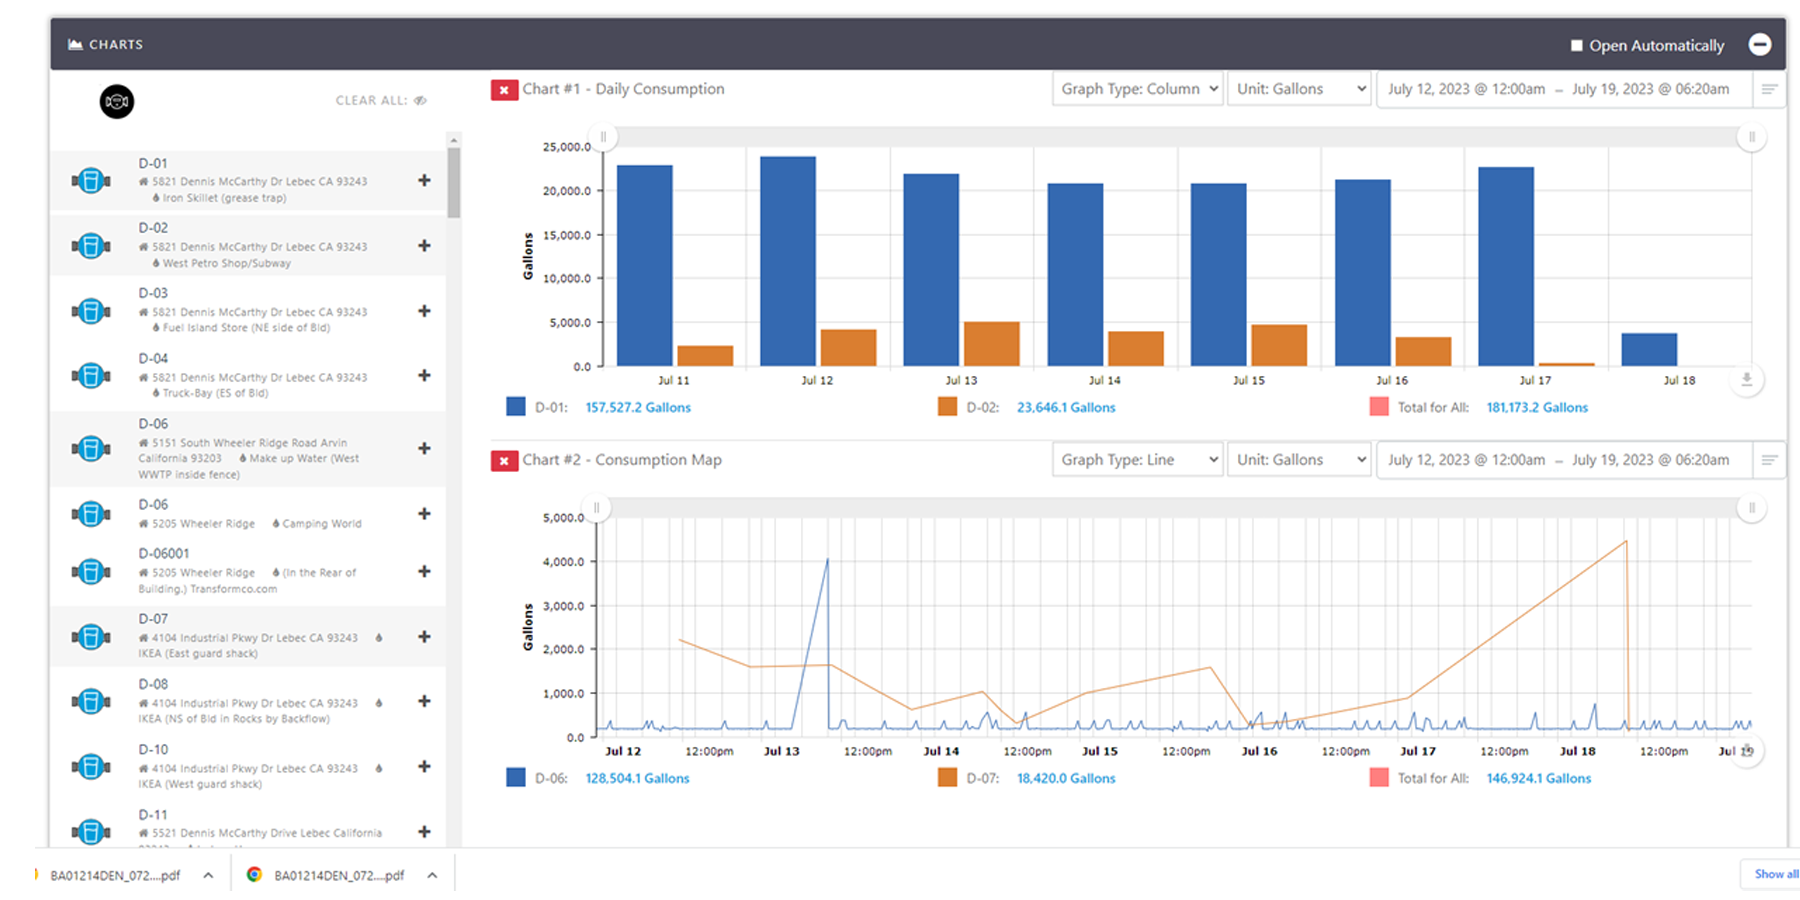The width and height of the screenshot is (1800, 900).
Task: Click D-08 water meter icon
Action: [x=91, y=702]
